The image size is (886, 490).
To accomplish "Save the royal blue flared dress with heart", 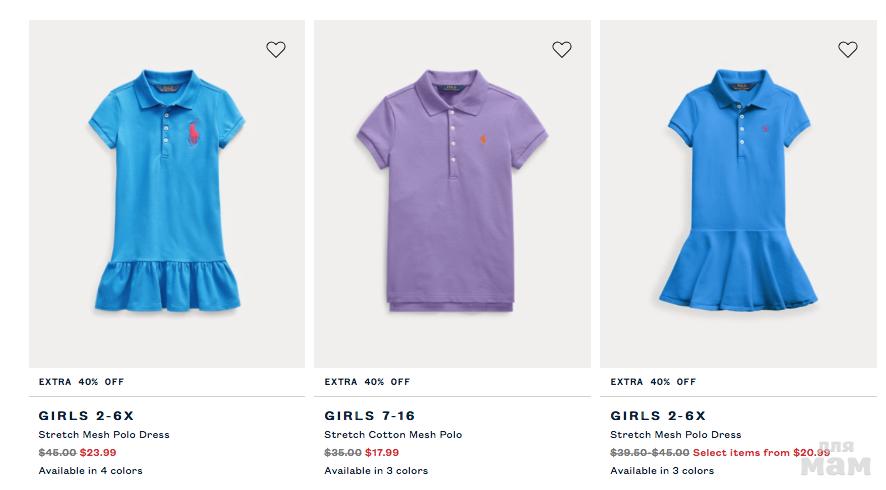I will [x=848, y=49].
